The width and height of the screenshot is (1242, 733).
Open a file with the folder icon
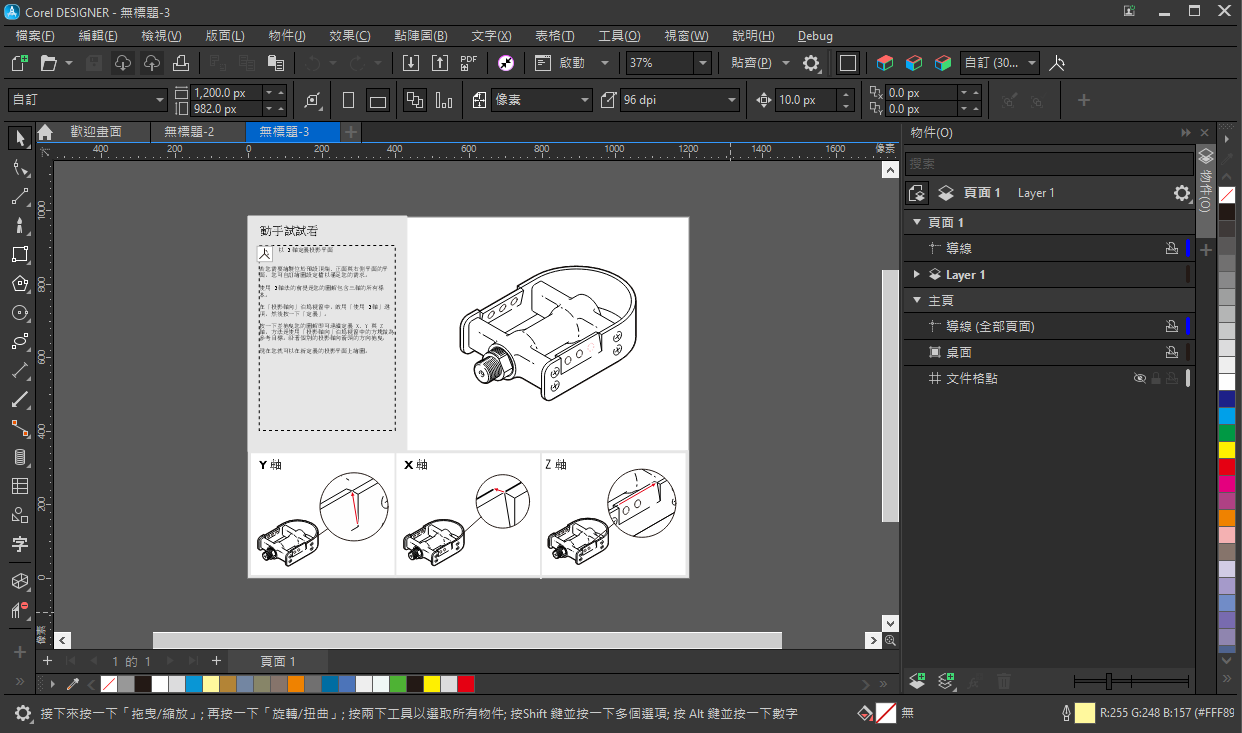click(48, 63)
